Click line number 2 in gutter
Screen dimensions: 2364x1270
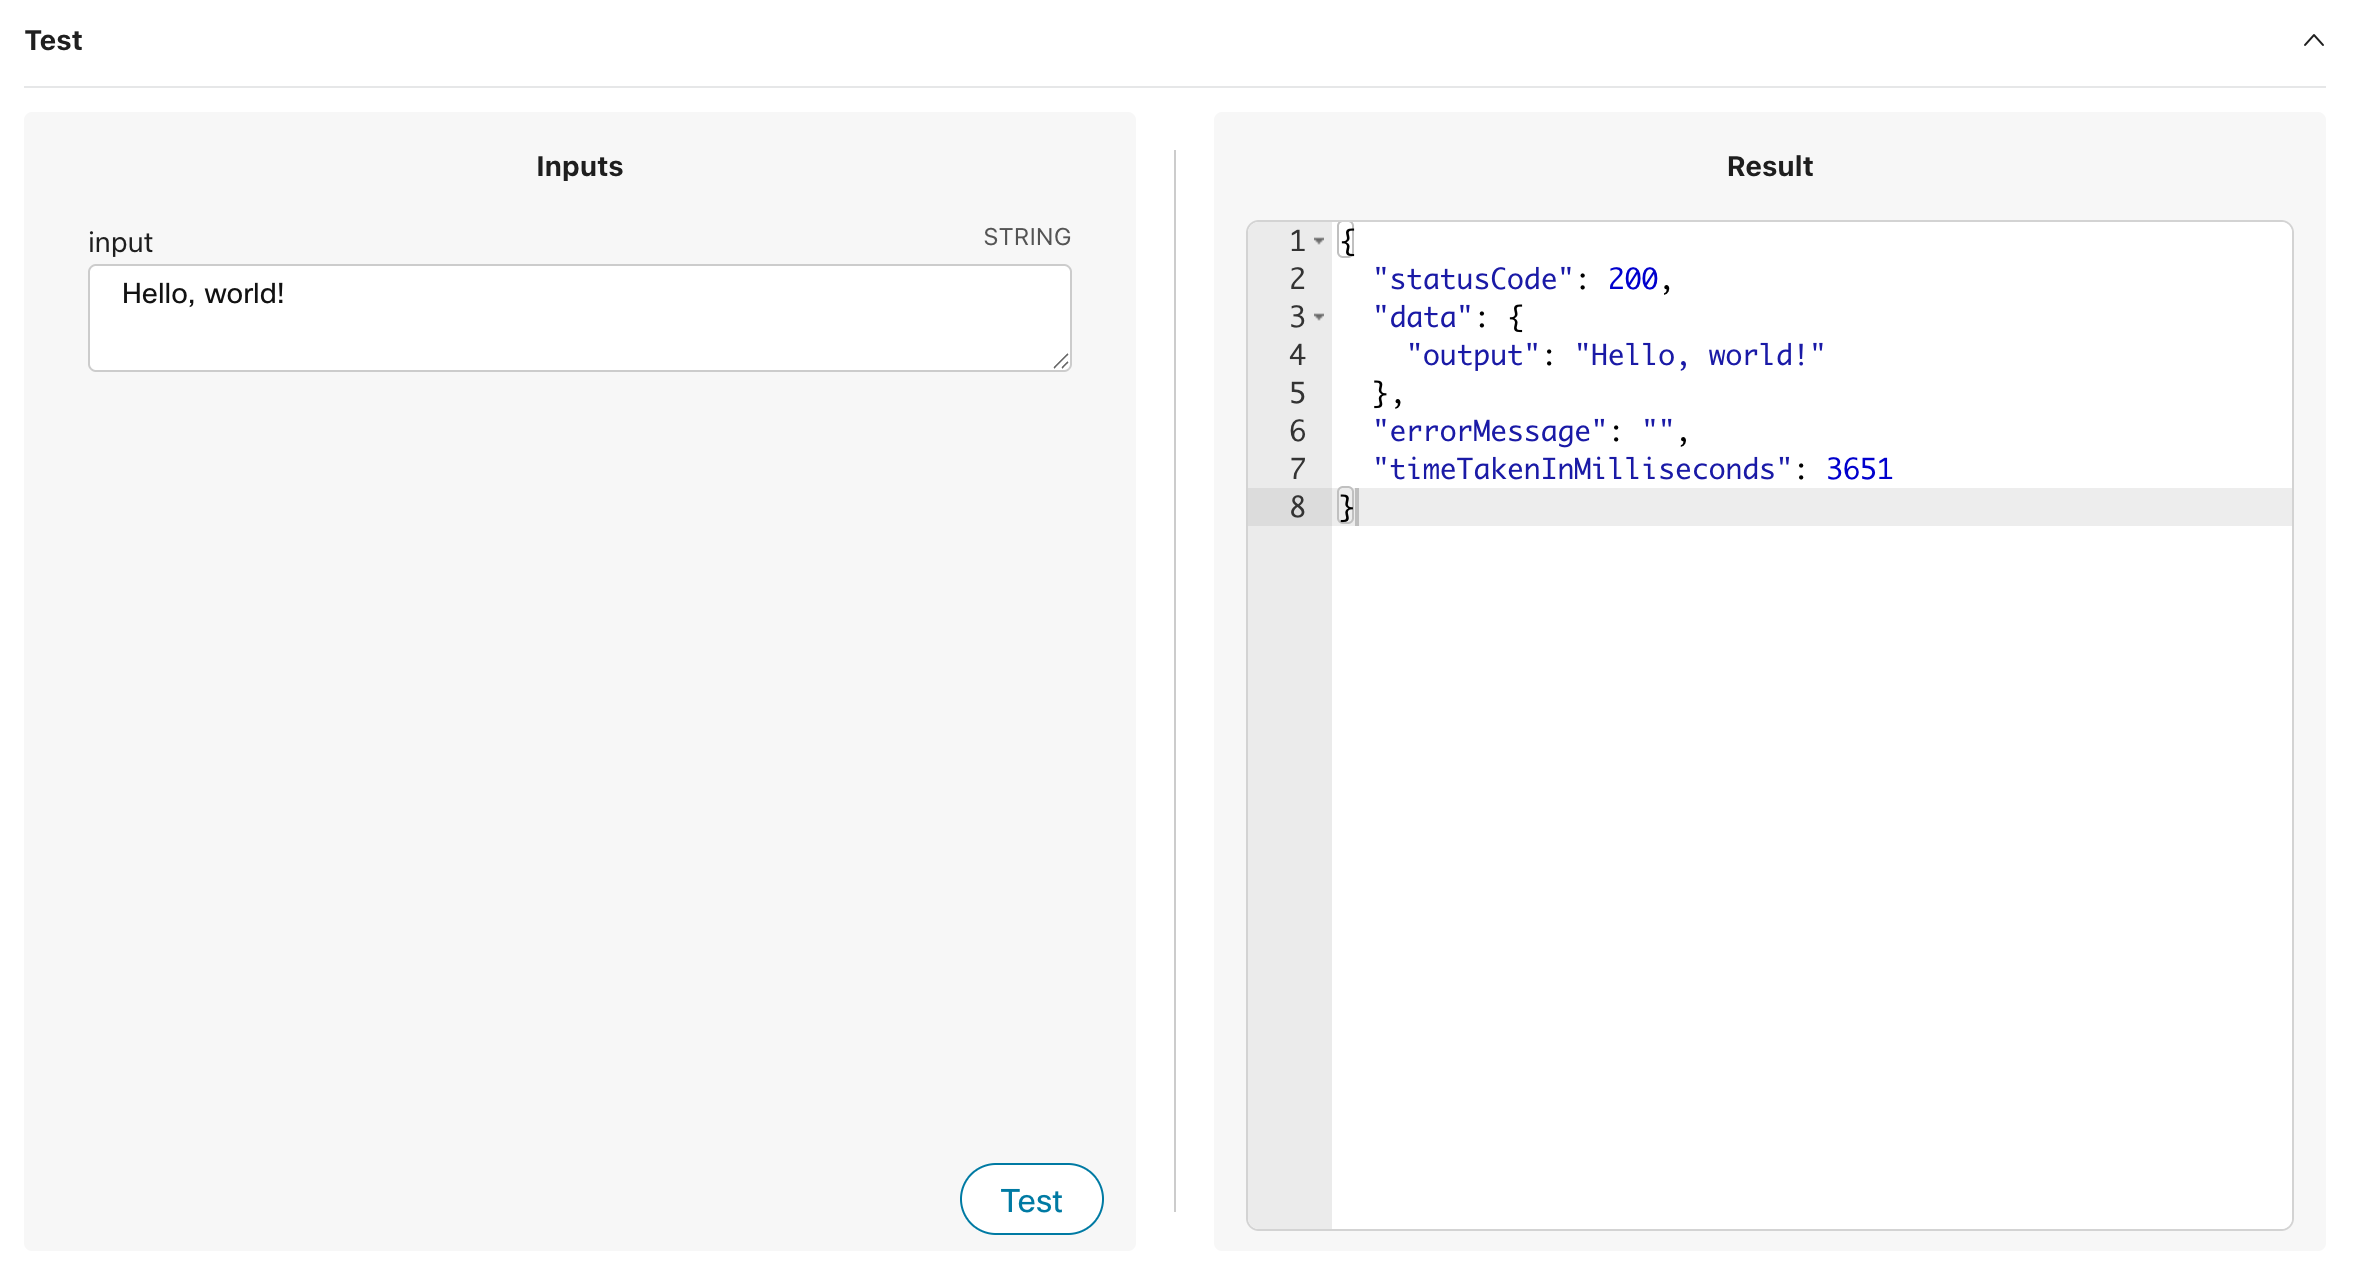1297,279
